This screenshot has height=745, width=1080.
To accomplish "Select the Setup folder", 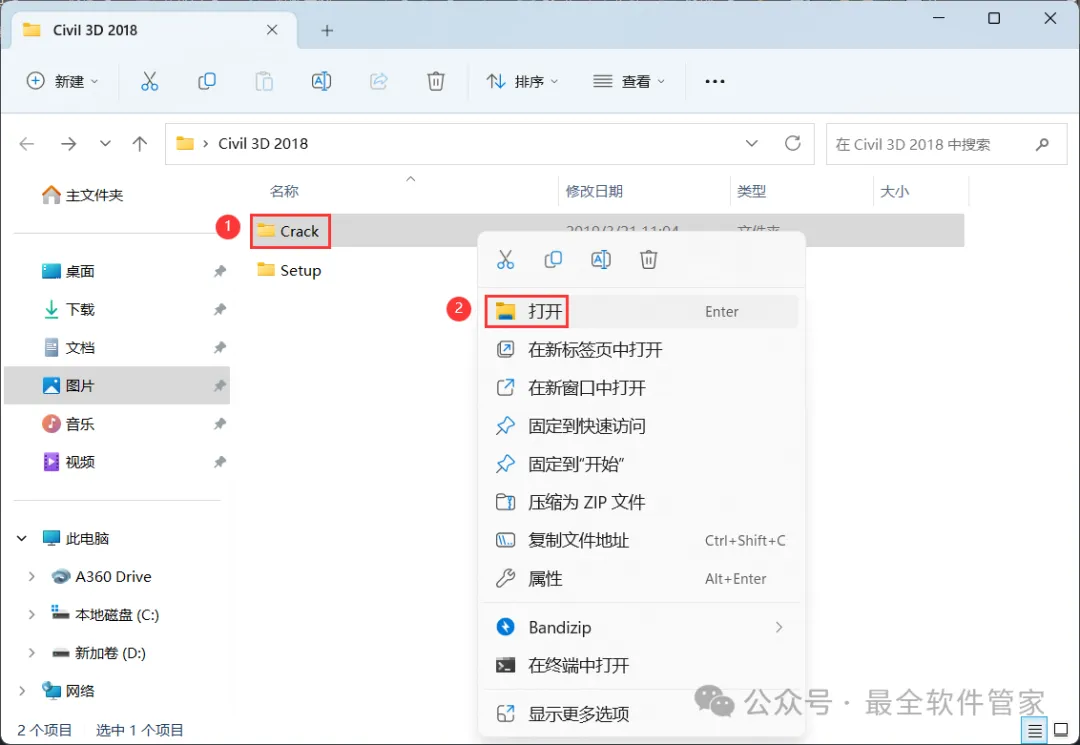I will click(289, 271).
